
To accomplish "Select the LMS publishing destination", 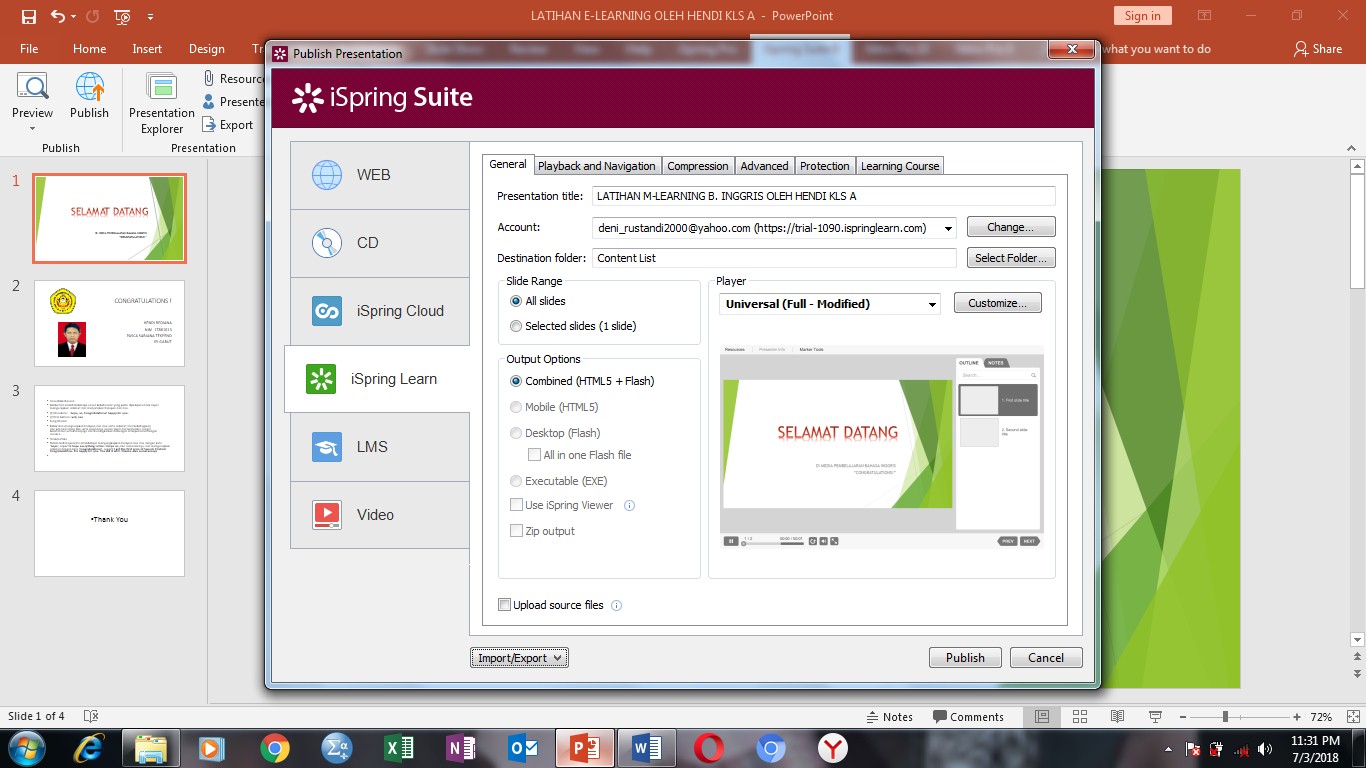I will [x=380, y=447].
